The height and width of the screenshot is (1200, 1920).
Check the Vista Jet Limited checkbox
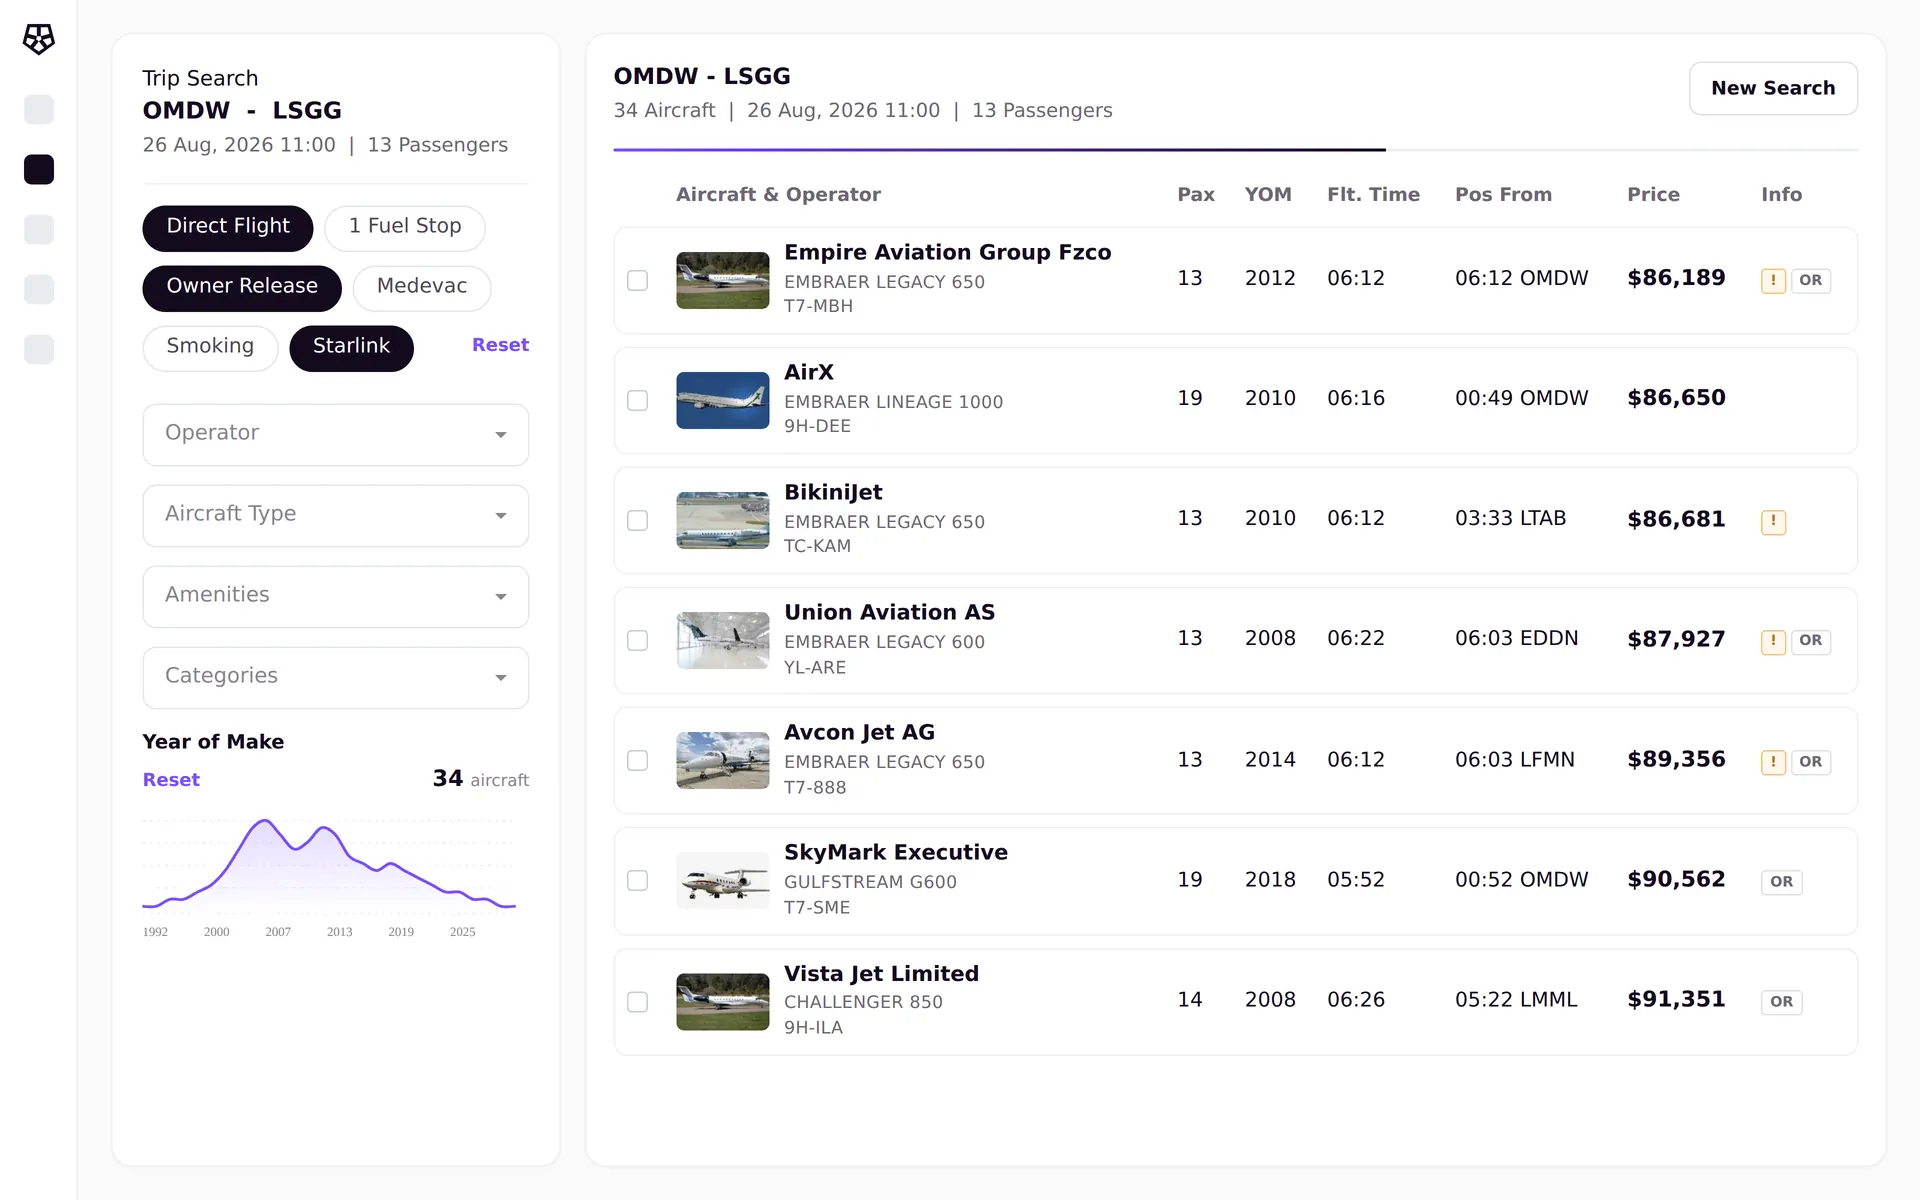pyautogui.click(x=637, y=1002)
